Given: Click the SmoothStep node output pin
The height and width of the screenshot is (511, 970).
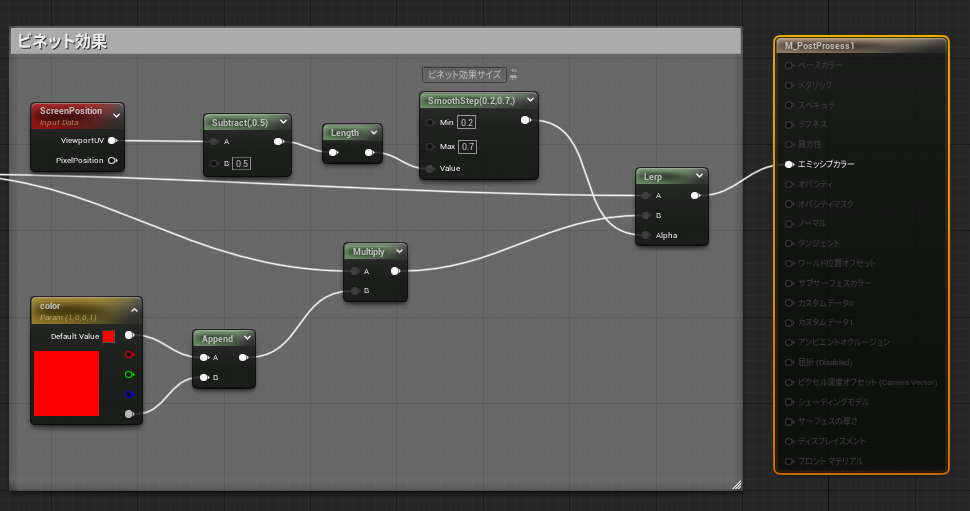Looking at the screenshot, I should [x=526, y=120].
